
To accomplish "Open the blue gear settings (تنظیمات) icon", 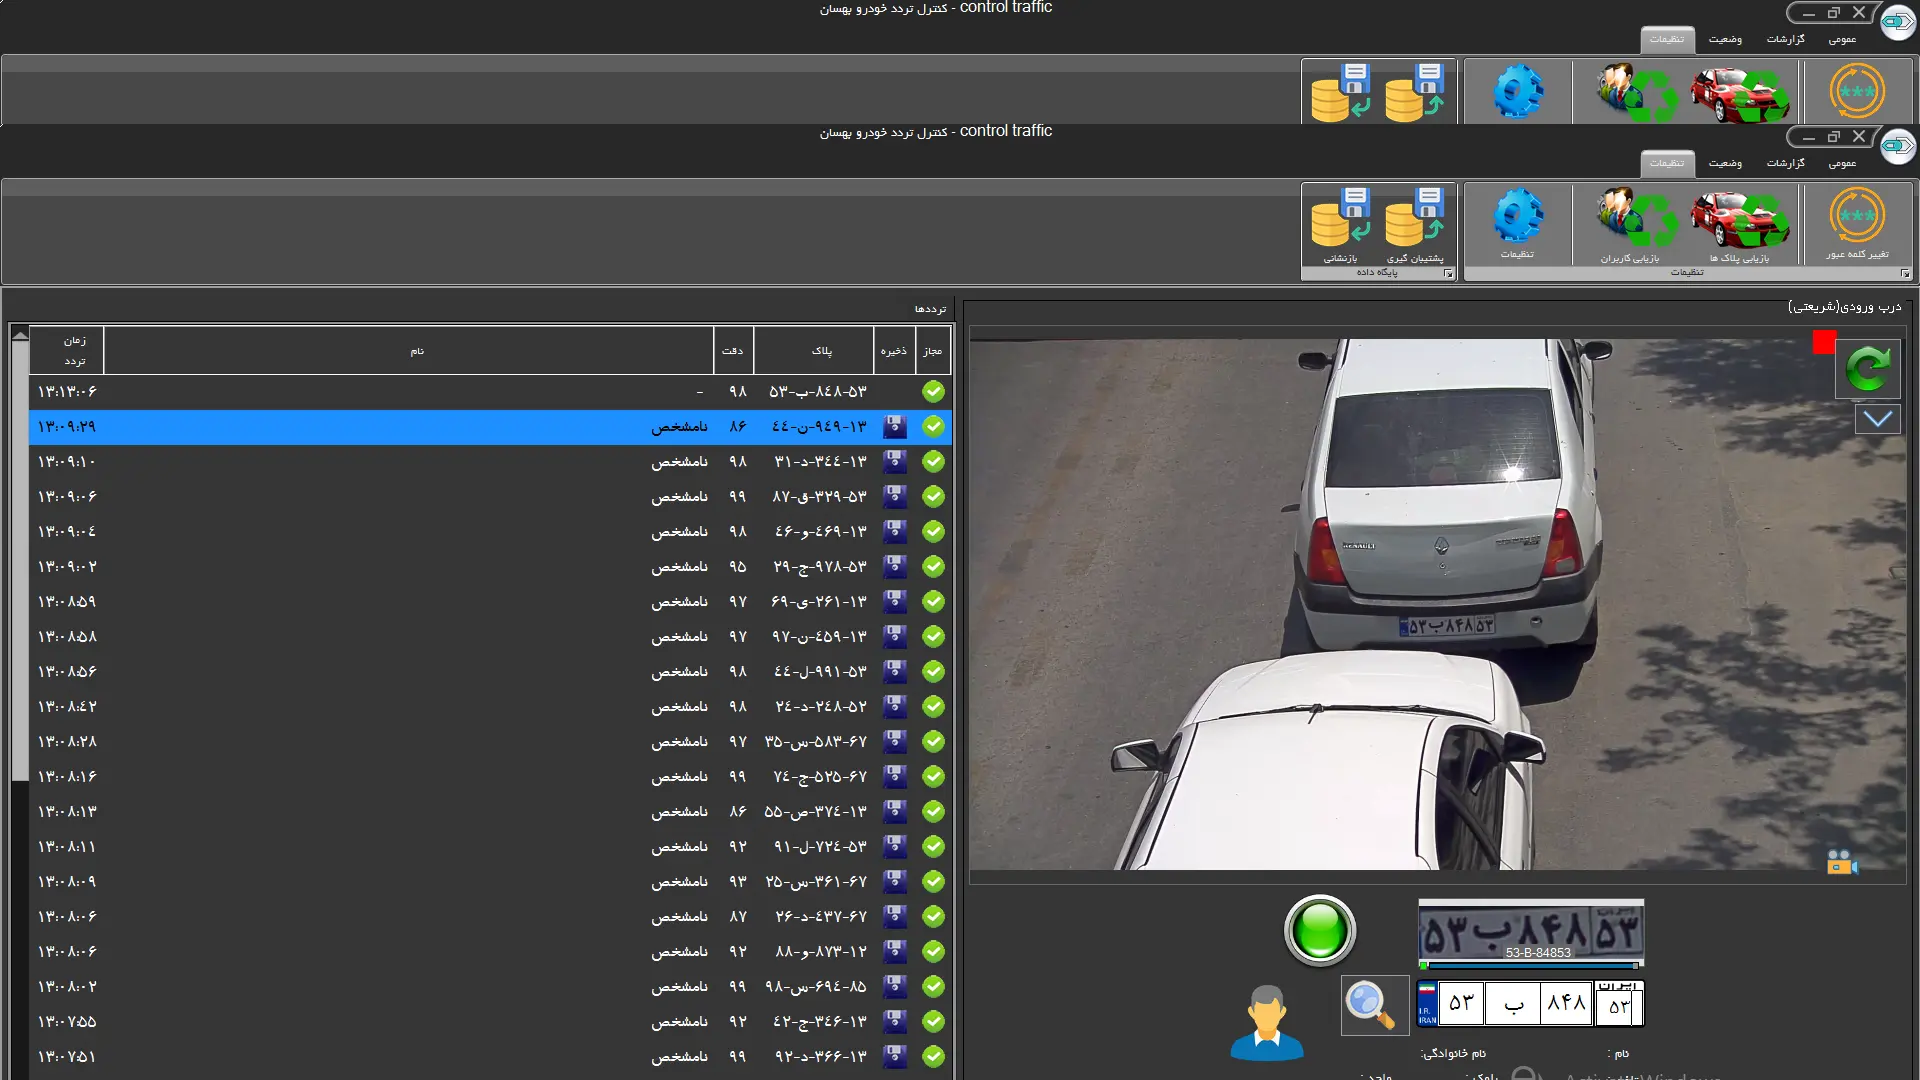I will point(1518,223).
